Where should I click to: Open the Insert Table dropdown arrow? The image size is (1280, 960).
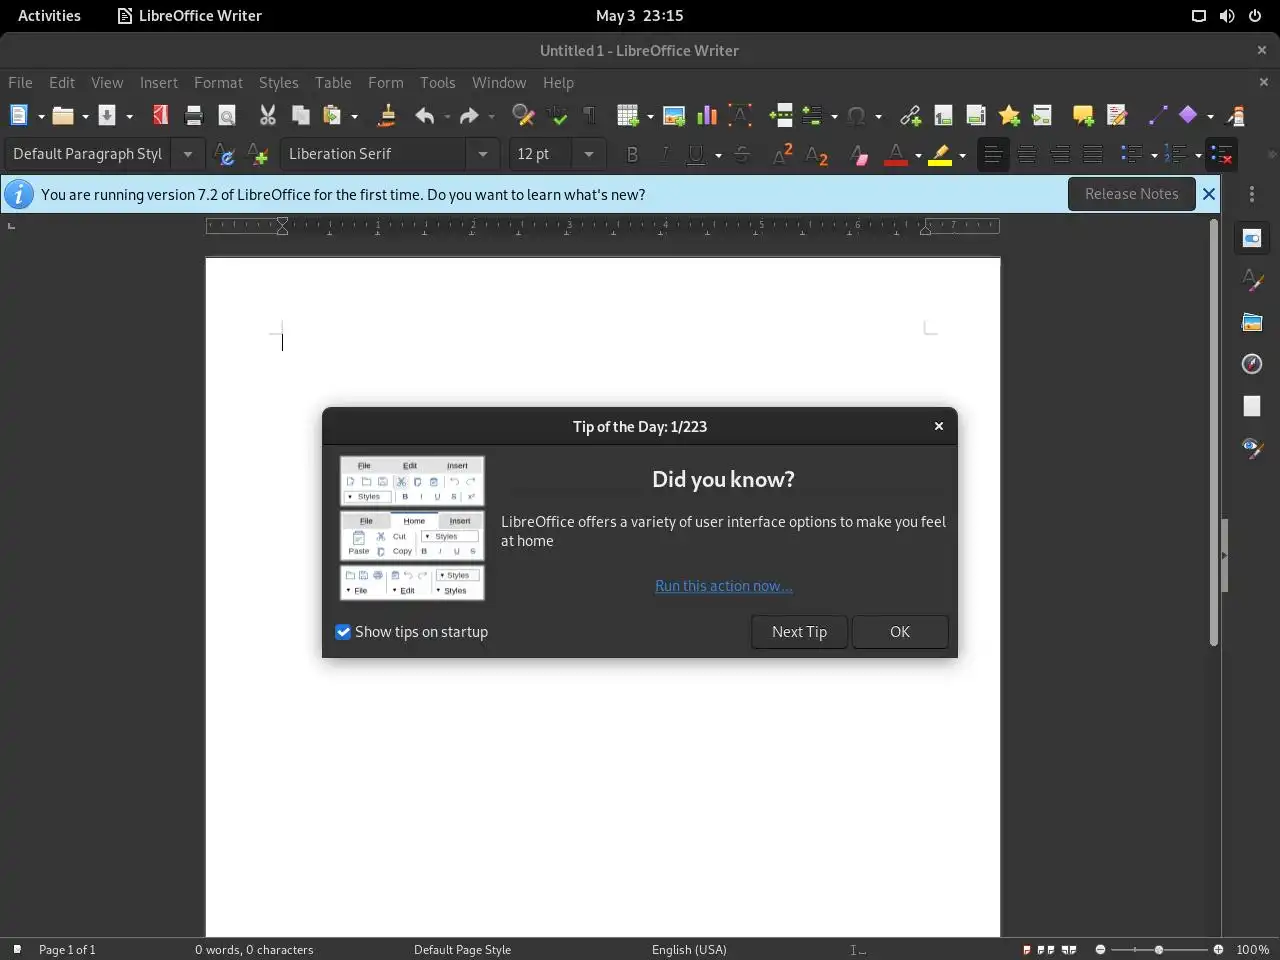pyautogui.click(x=650, y=116)
